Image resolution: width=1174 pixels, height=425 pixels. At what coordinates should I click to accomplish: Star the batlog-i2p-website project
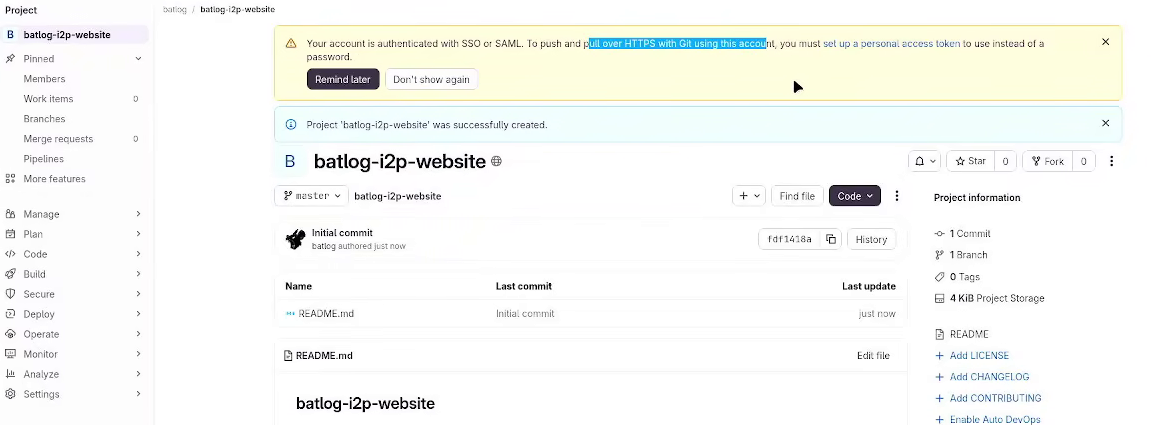971,161
